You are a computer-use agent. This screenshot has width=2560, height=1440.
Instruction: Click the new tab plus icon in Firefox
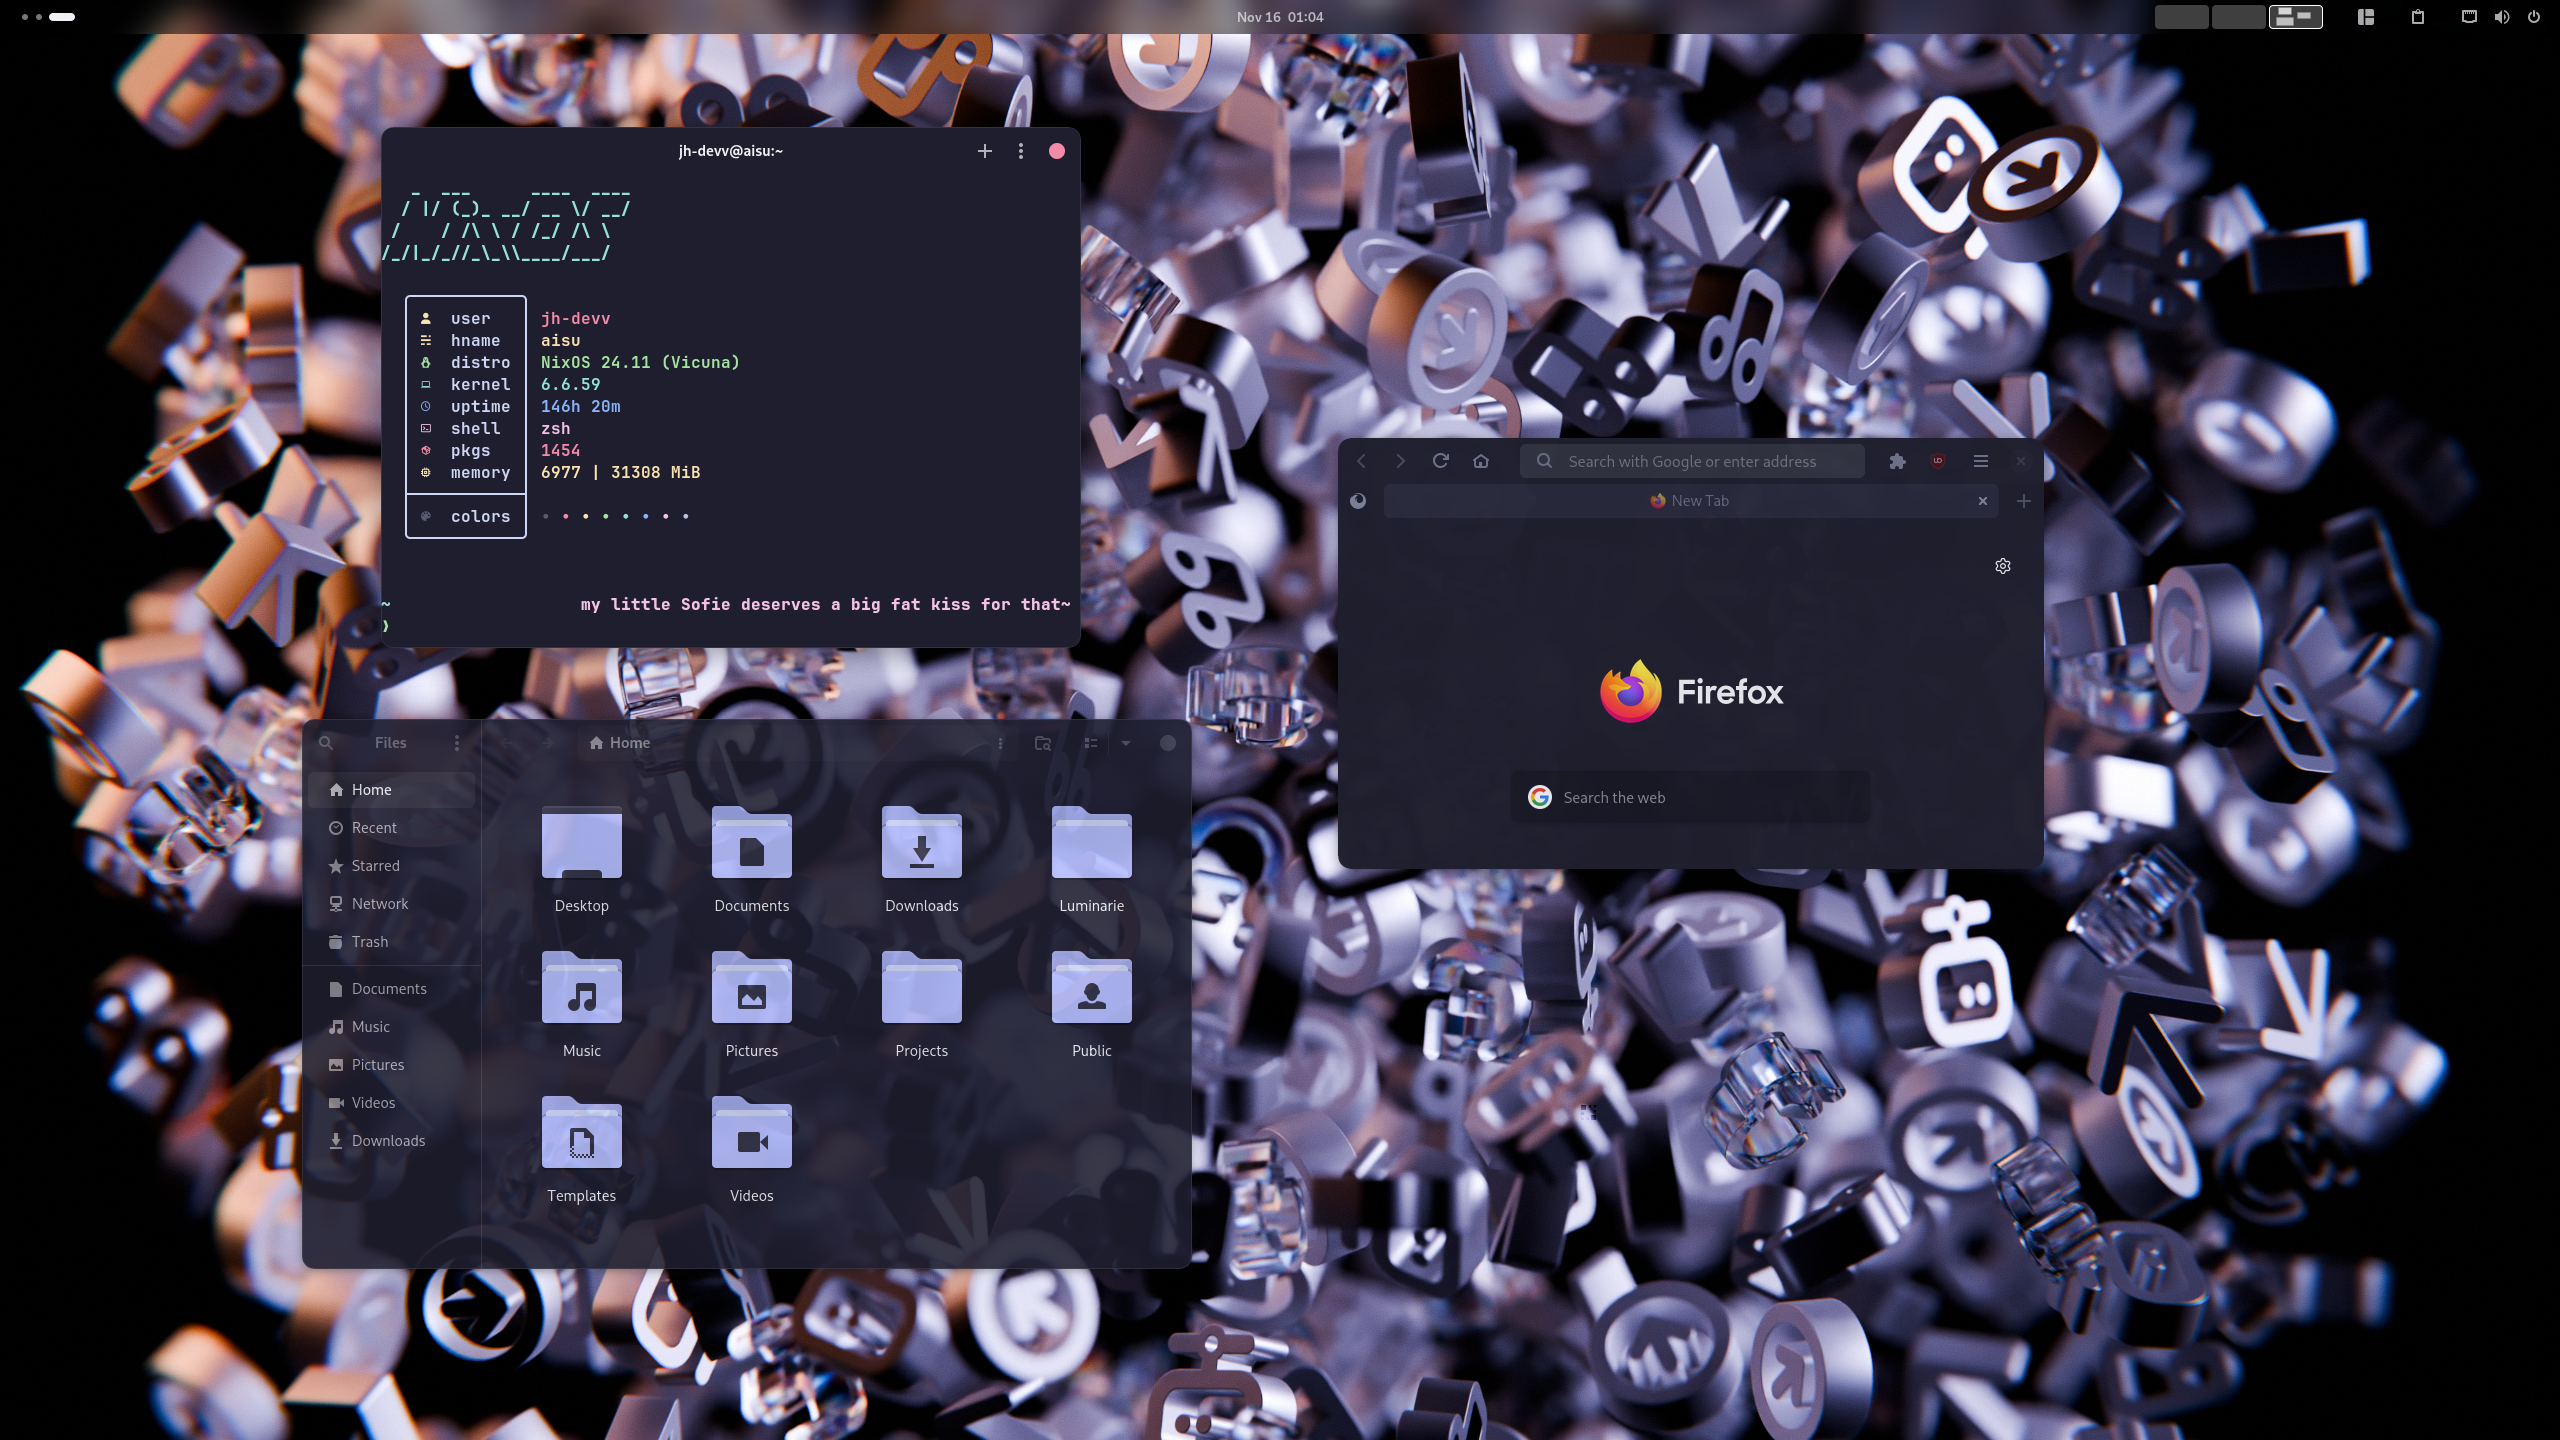pyautogui.click(x=2024, y=501)
